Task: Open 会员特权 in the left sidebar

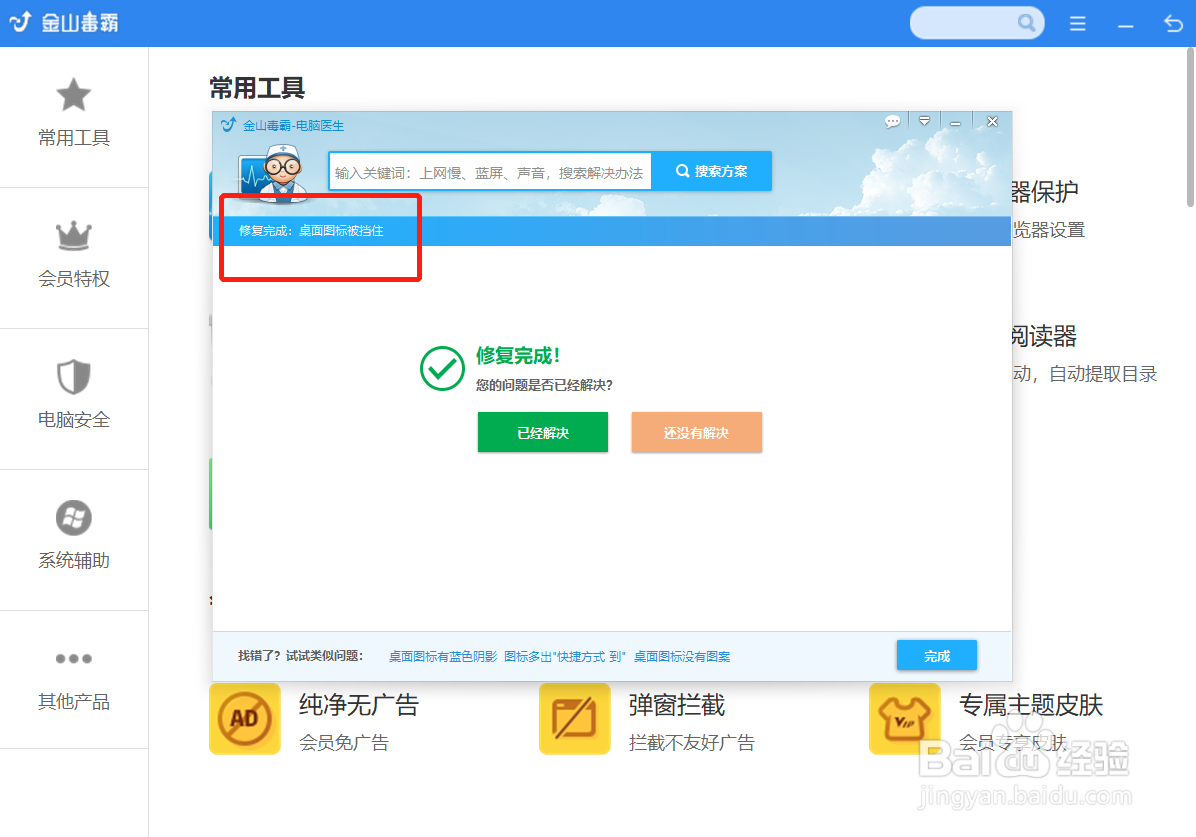Action: (74, 258)
